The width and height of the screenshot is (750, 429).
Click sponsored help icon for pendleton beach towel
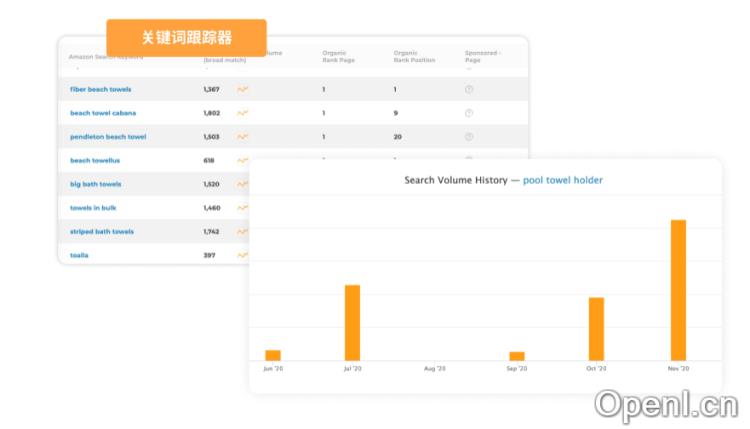tap(469, 137)
